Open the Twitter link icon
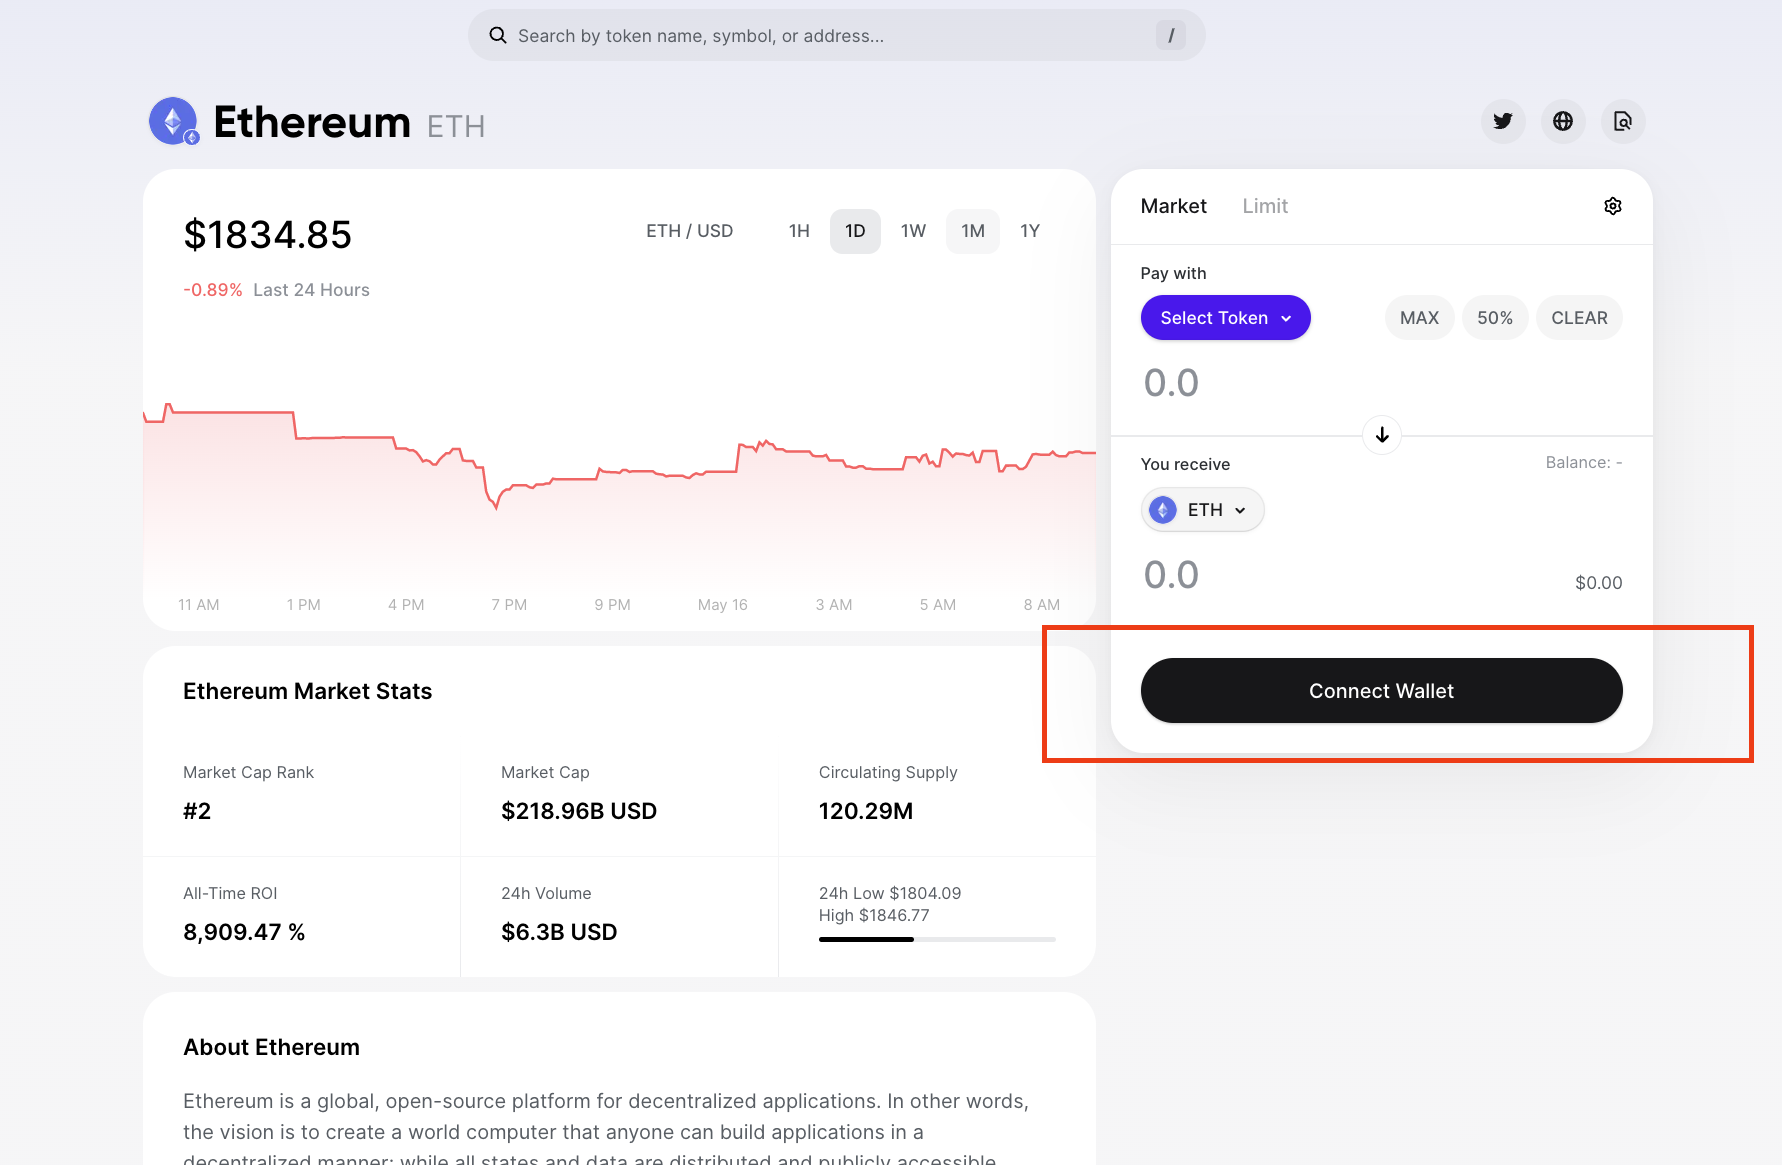Screen dimensions: 1782x1165 (1502, 121)
